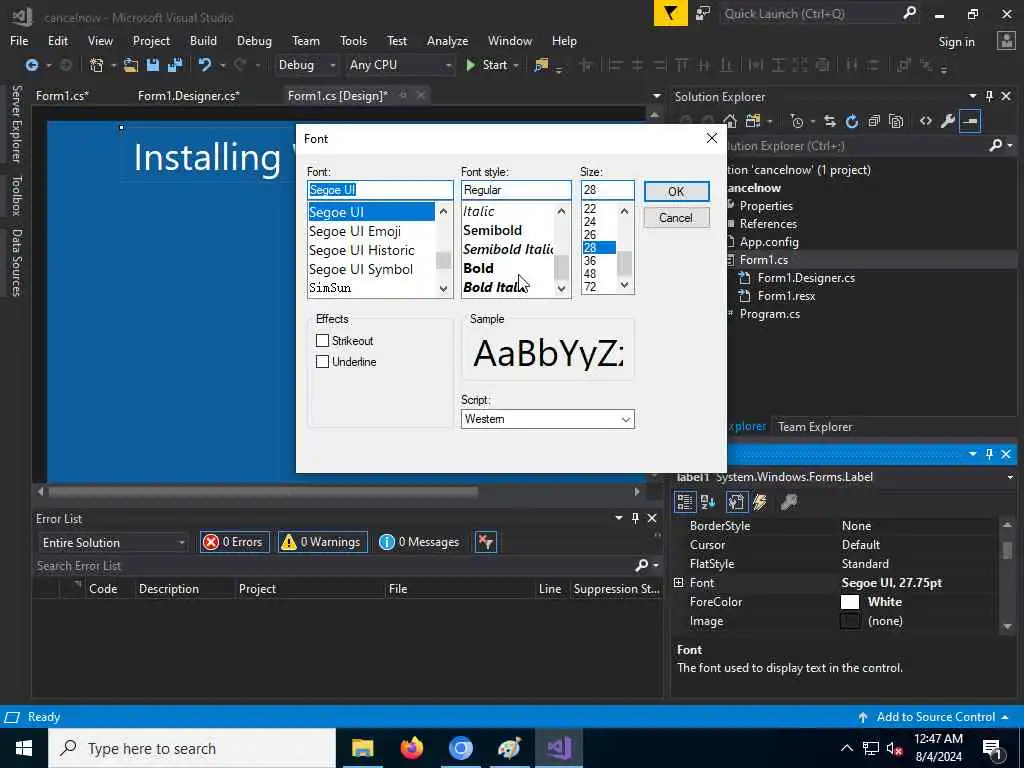Click the Open File folder icon in toolbar
1024x768 pixels.
pyautogui.click(x=131, y=65)
